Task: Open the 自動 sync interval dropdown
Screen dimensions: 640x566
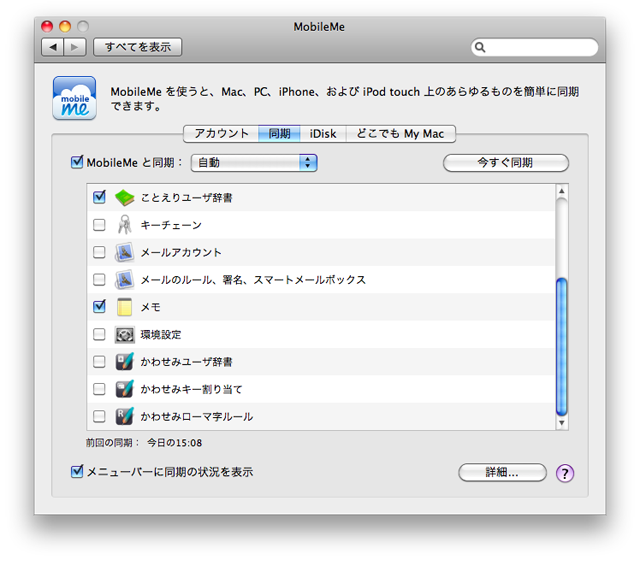Action: point(254,163)
